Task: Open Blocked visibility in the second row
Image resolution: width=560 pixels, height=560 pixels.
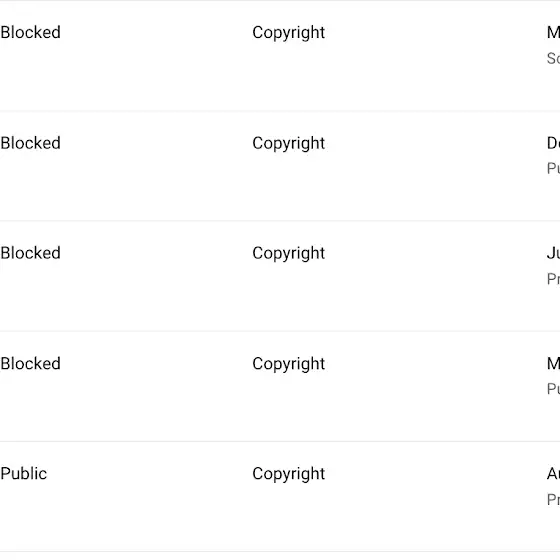Action: coord(30,143)
